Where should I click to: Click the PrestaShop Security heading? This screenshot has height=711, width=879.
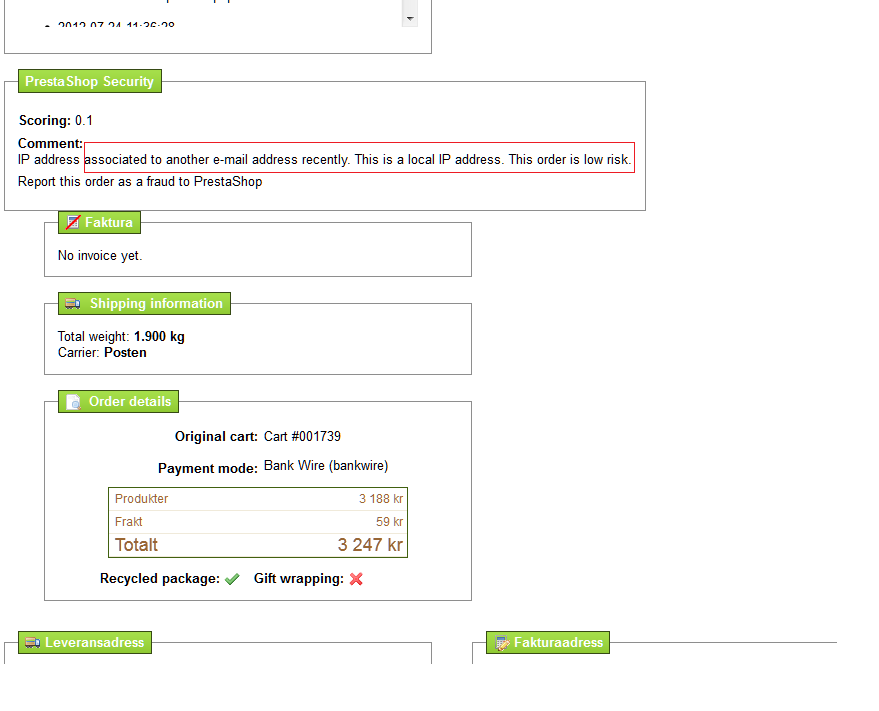point(90,81)
